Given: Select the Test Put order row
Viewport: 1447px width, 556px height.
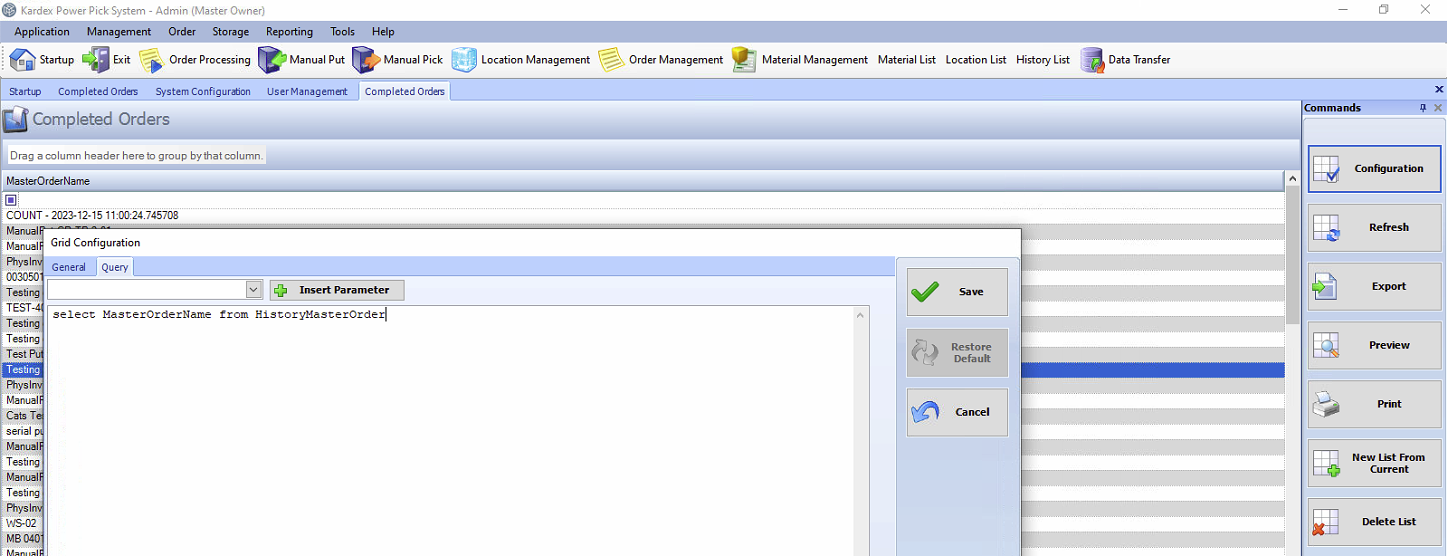Looking at the screenshot, I should pos(22,354).
